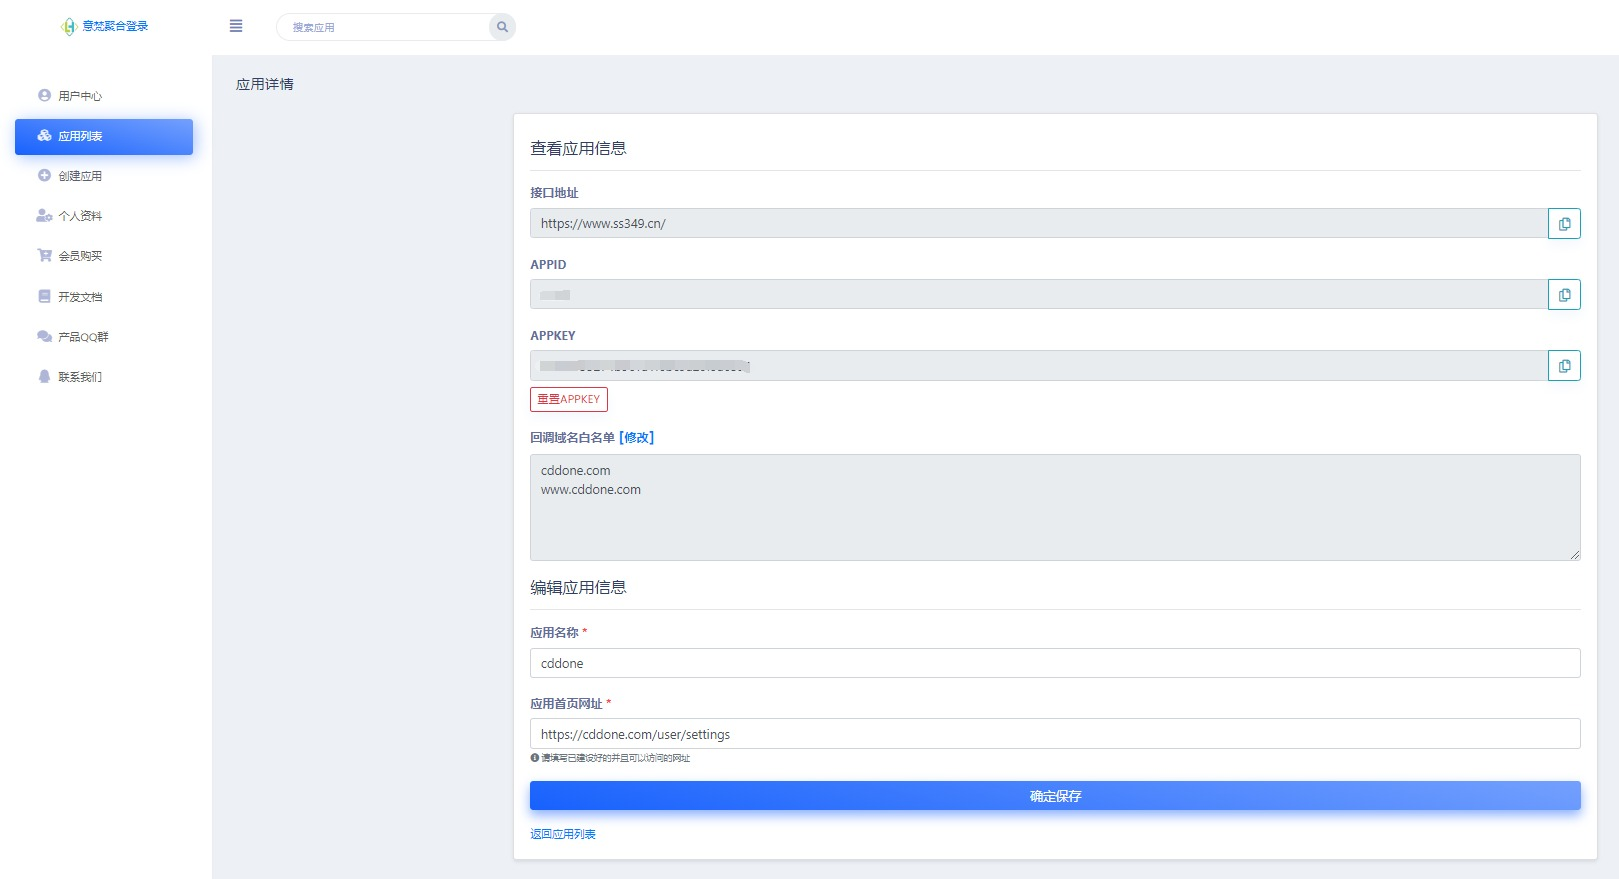Click the cubes icon beside 应用列表
Image resolution: width=1619 pixels, height=879 pixels.
(x=44, y=135)
